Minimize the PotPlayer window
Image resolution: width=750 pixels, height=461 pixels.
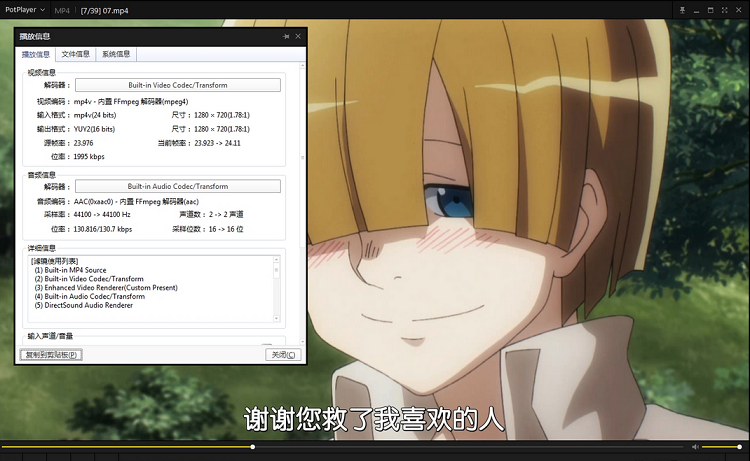(697, 9)
